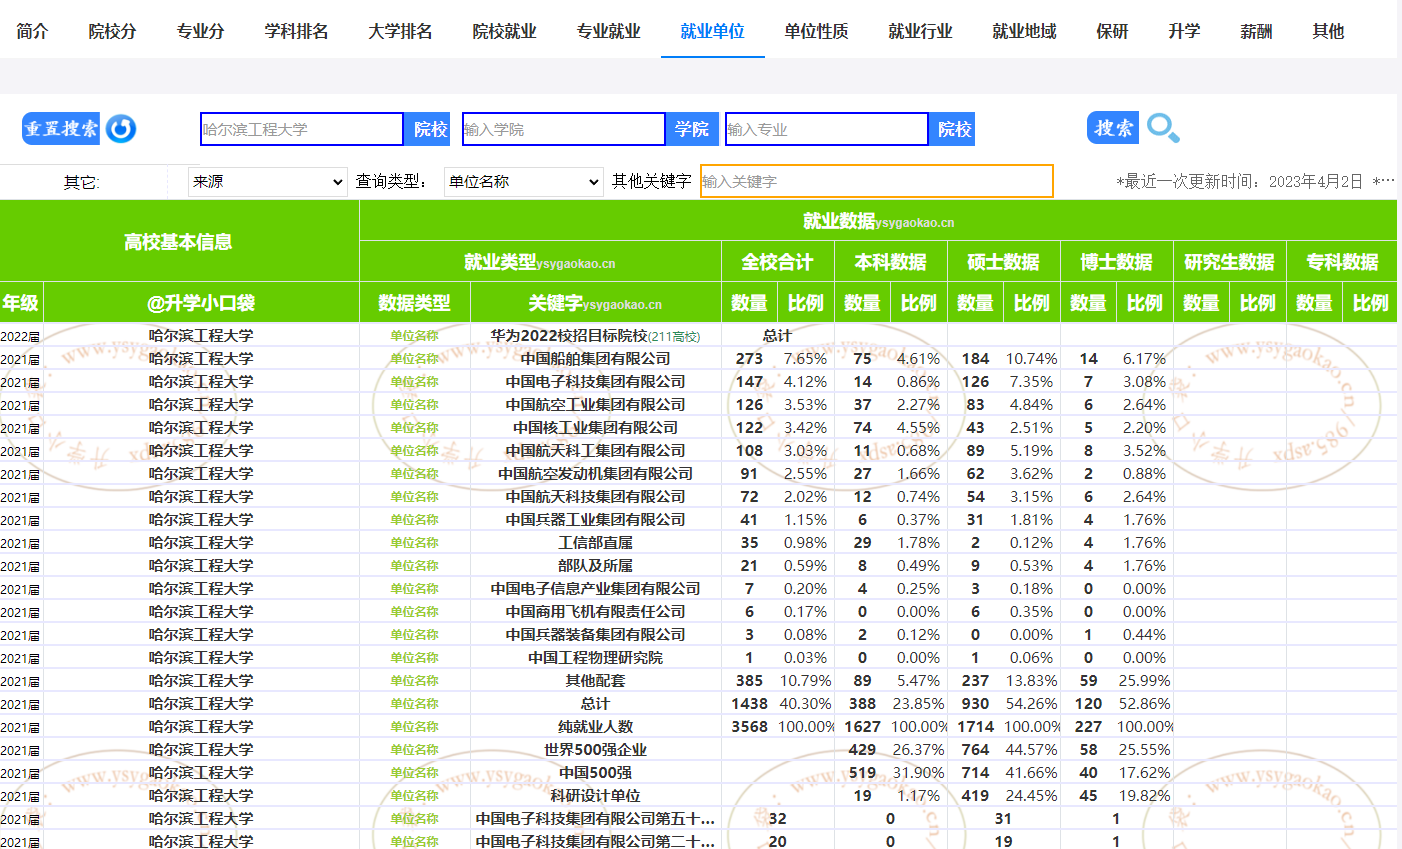Click the @升学小口袋 column header

(201, 302)
